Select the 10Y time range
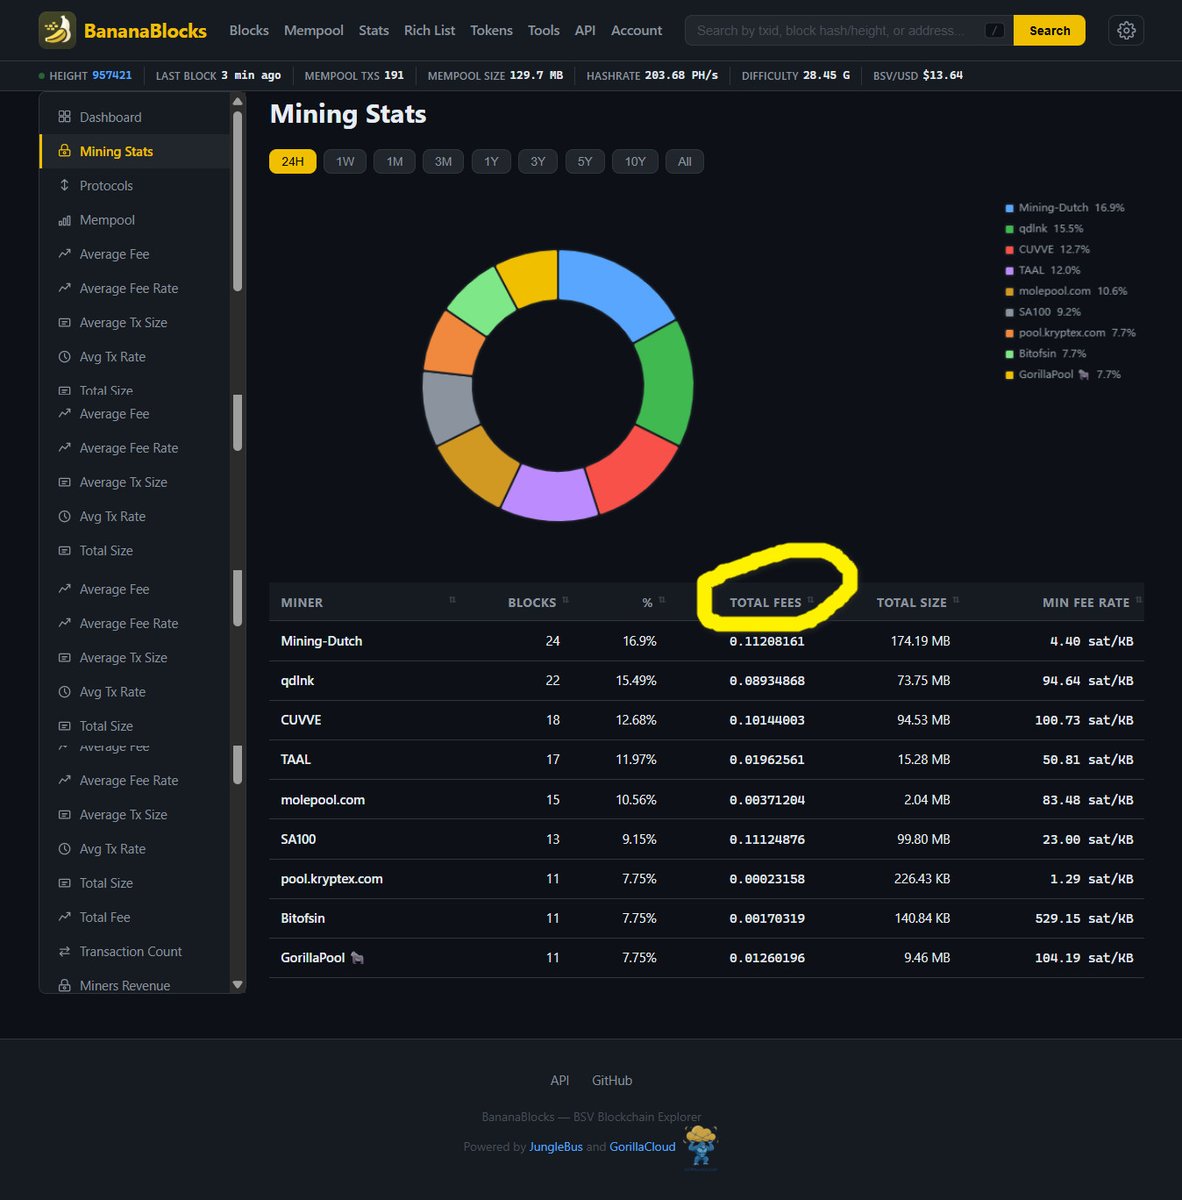The width and height of the screenshot is (1182, 1200). [x=635, y=161]
